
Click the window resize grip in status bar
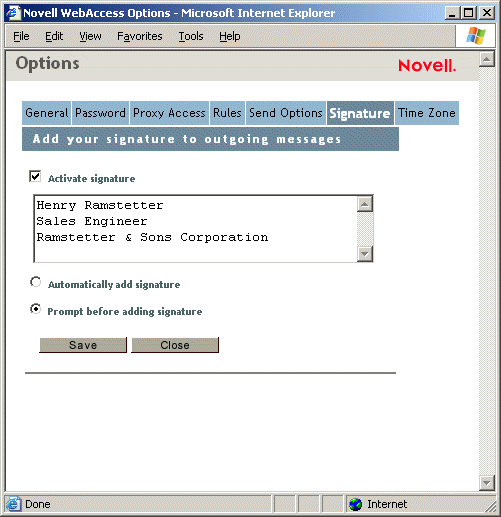click(490, 506)
